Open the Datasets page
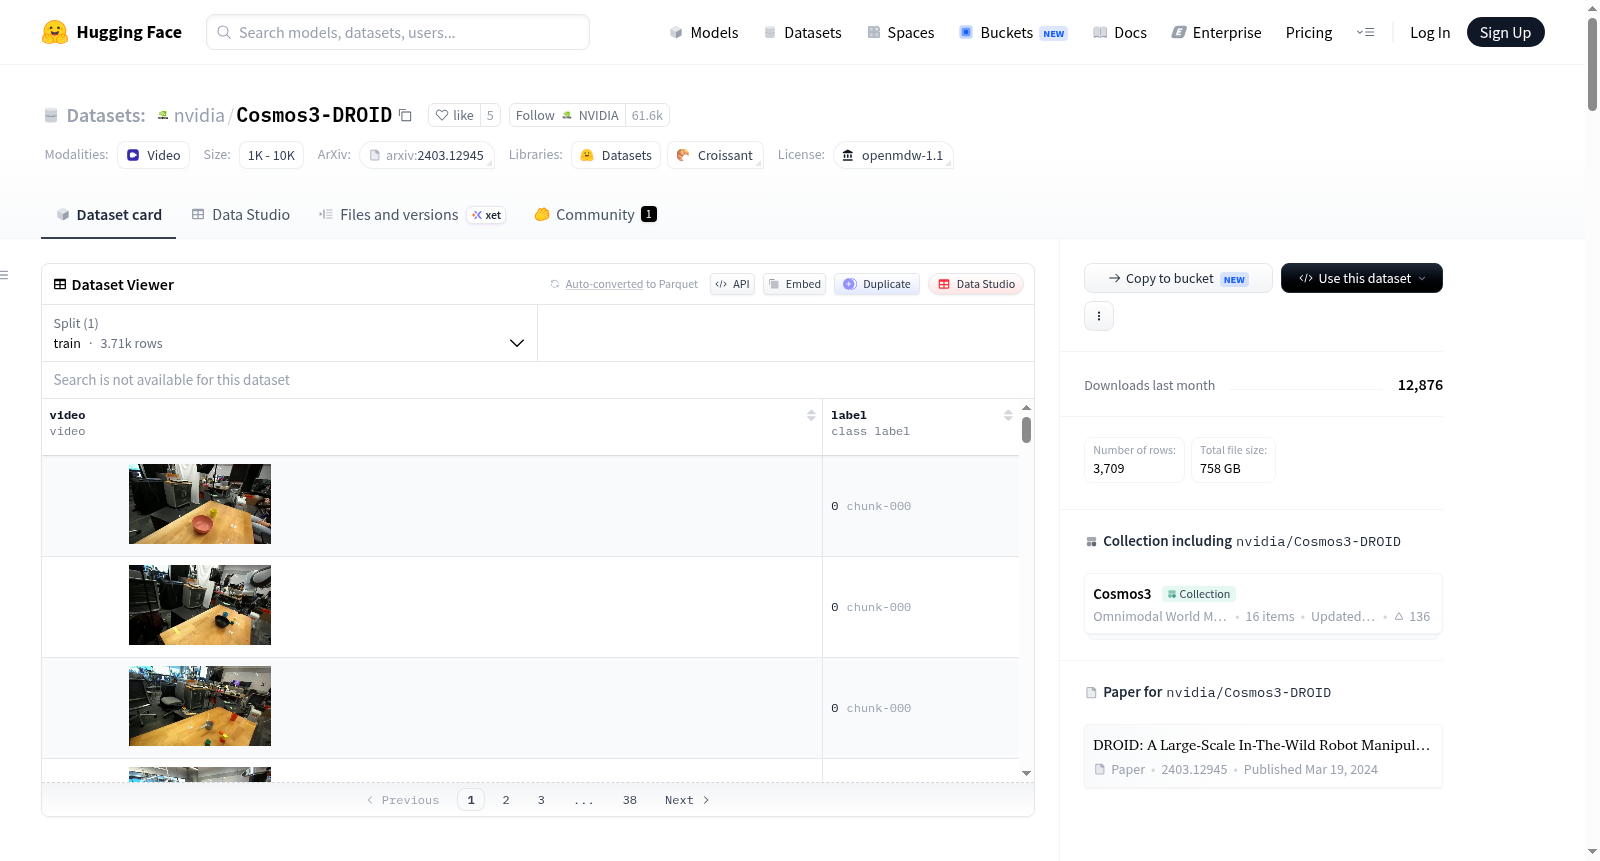Image resolution: width=1600 pixels, height=861 pixels. tap(802, 32)
